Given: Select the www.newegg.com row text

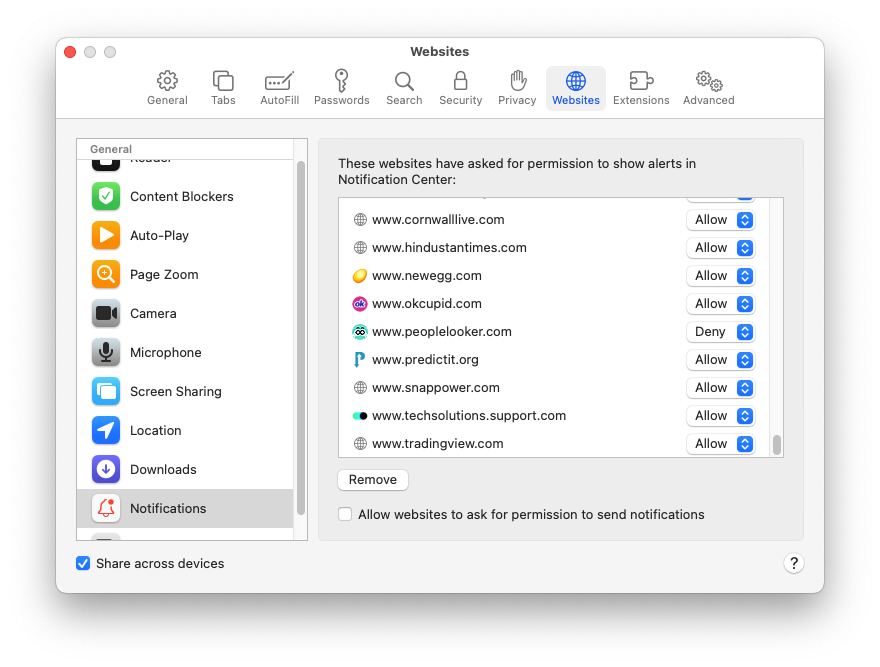Looking at the screenshot, I should click(x=427, y=276).
